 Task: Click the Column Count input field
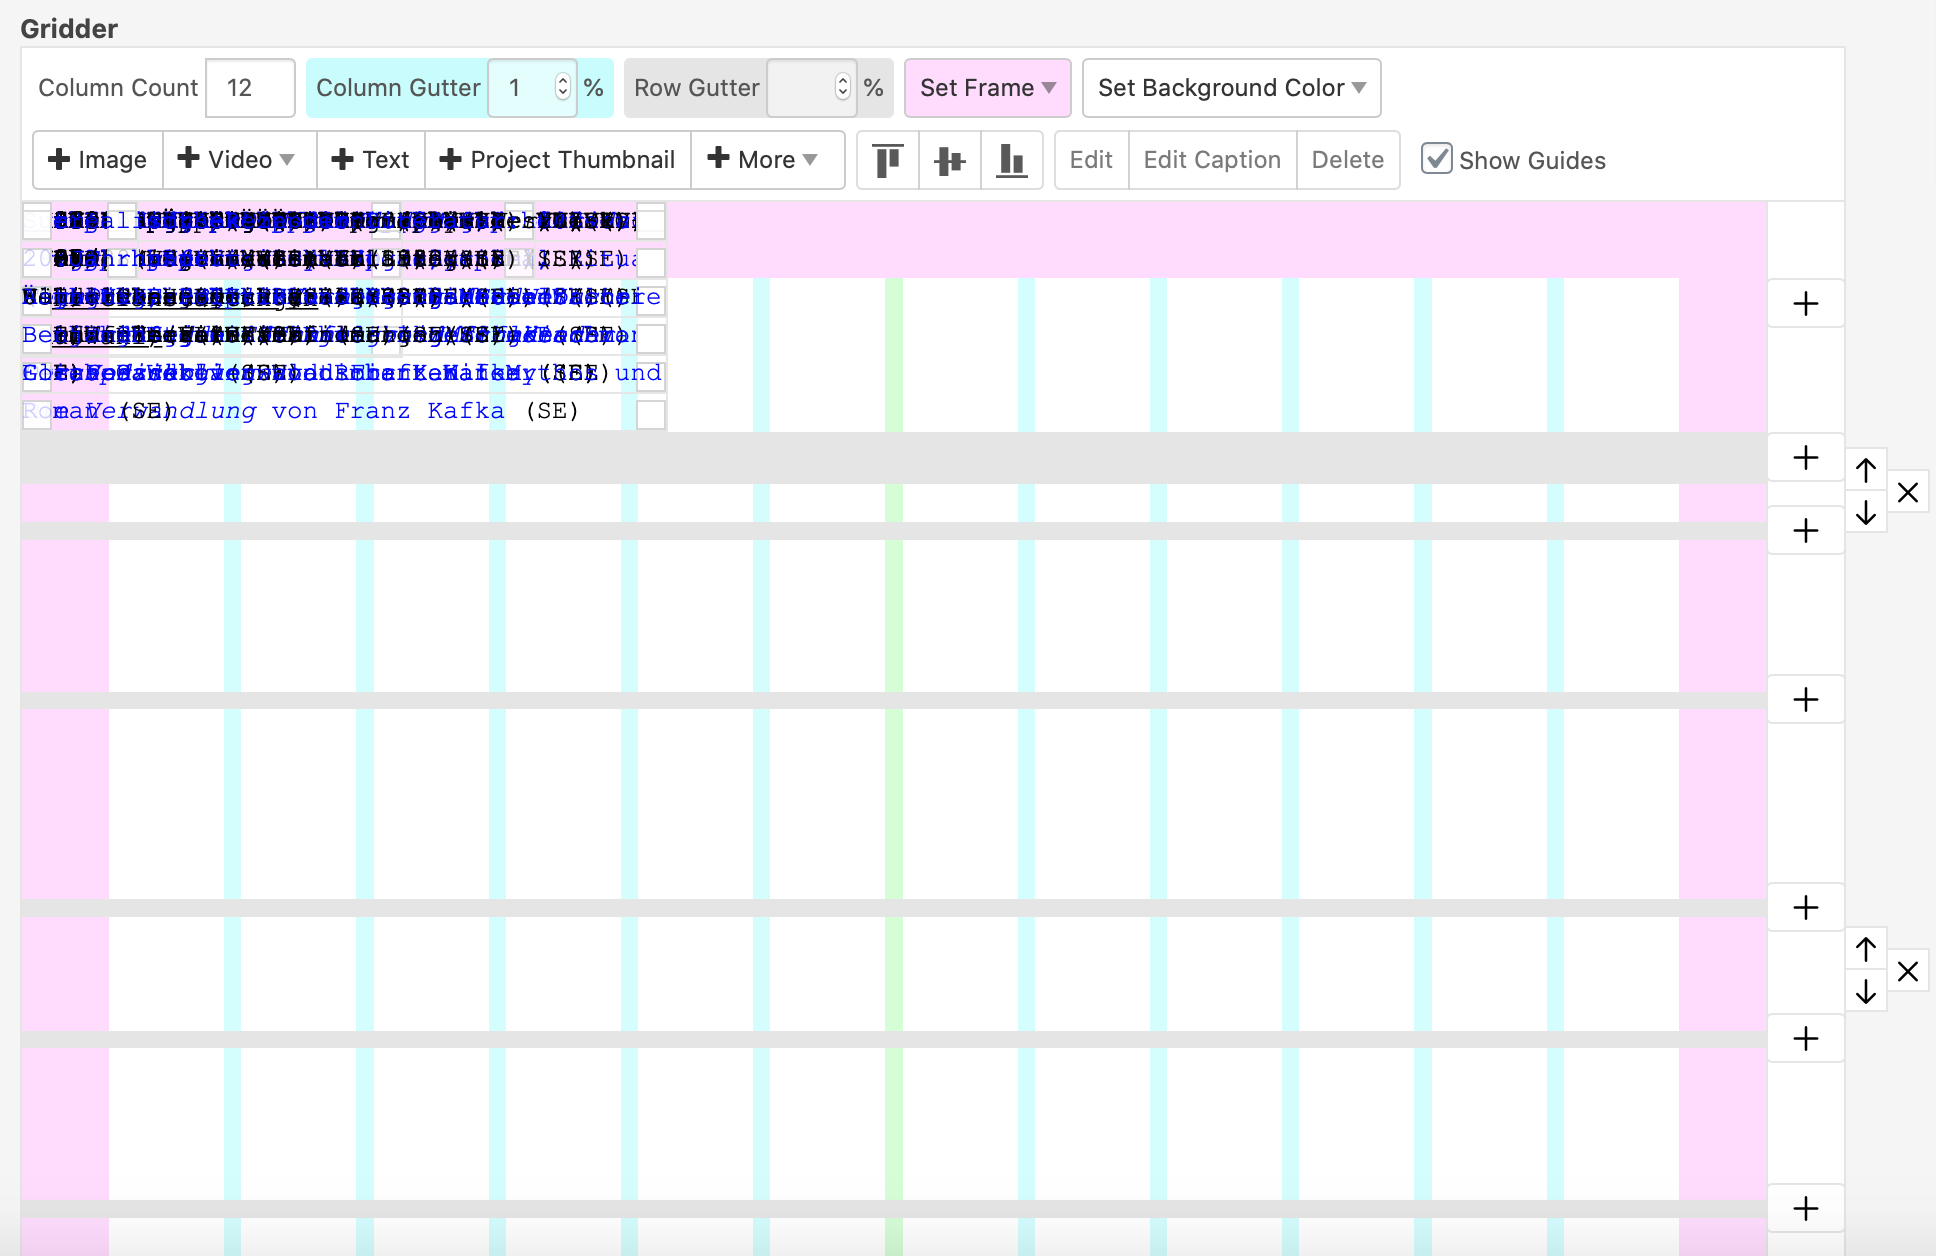(249, 88)
